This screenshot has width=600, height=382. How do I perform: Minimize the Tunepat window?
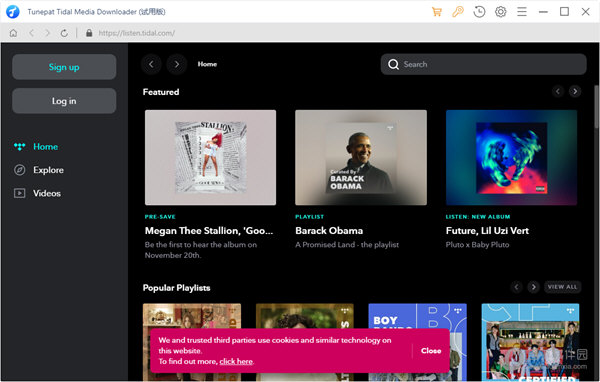(543, 11)
